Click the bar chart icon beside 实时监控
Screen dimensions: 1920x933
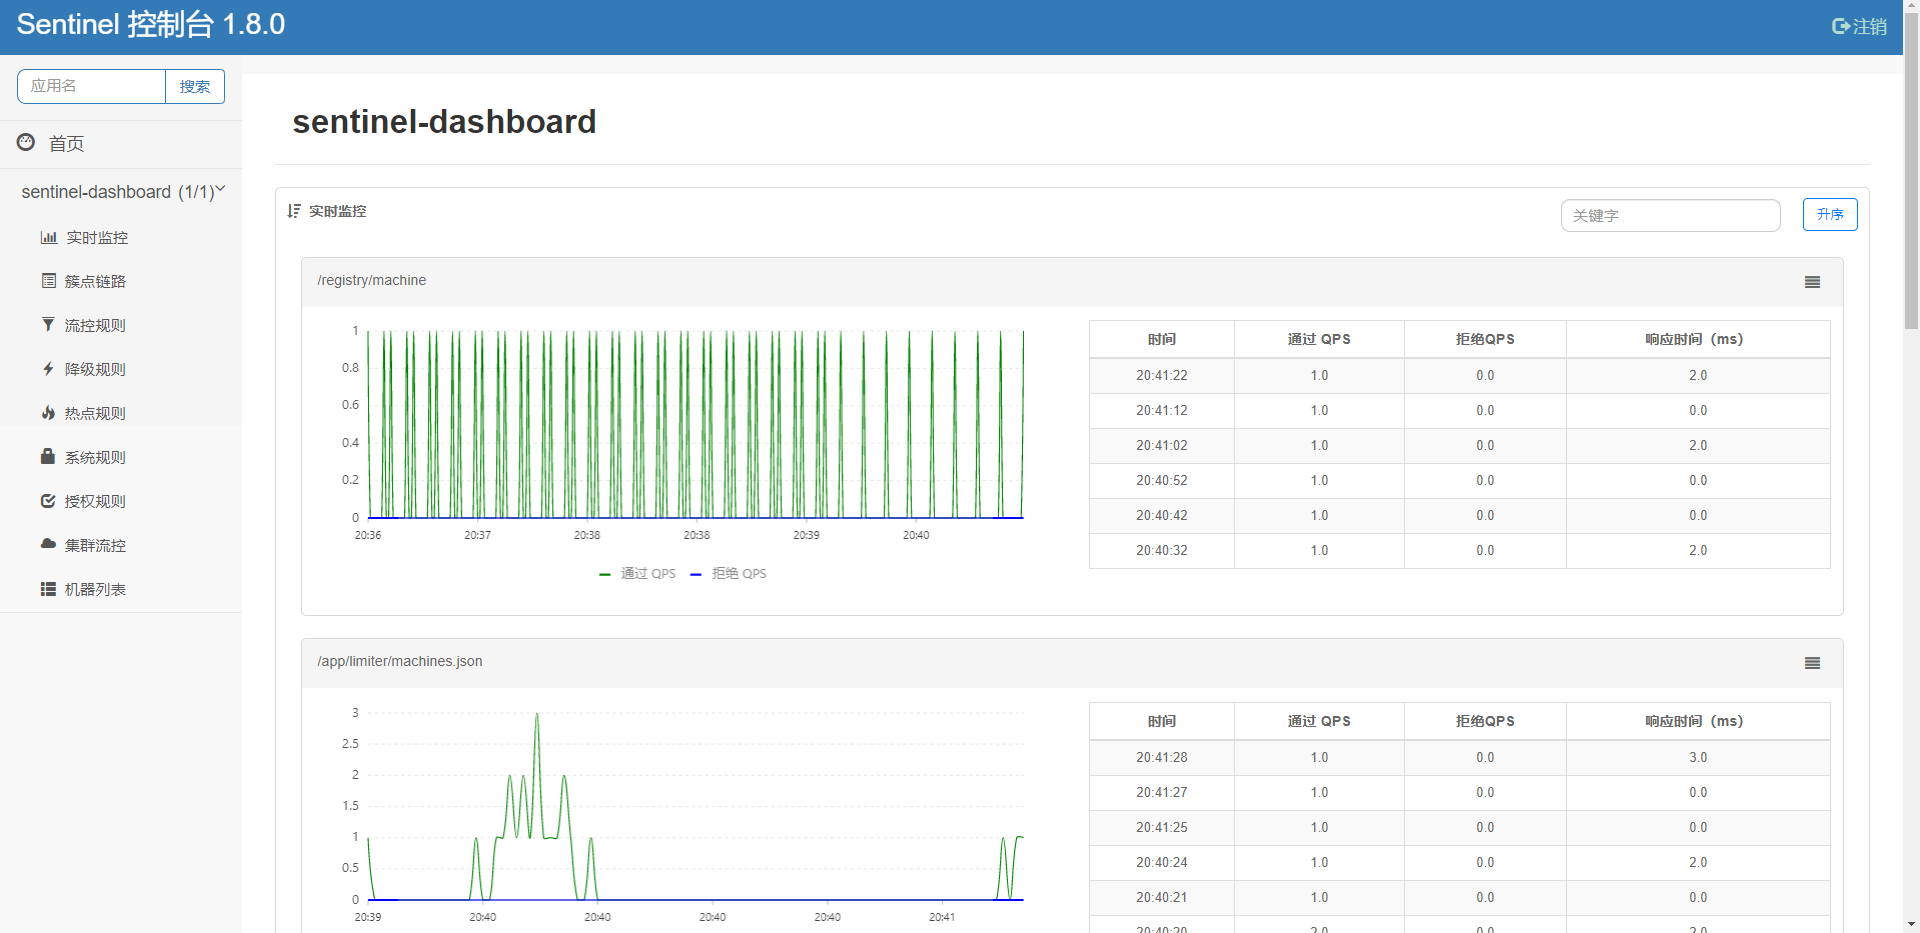point(48,238)
